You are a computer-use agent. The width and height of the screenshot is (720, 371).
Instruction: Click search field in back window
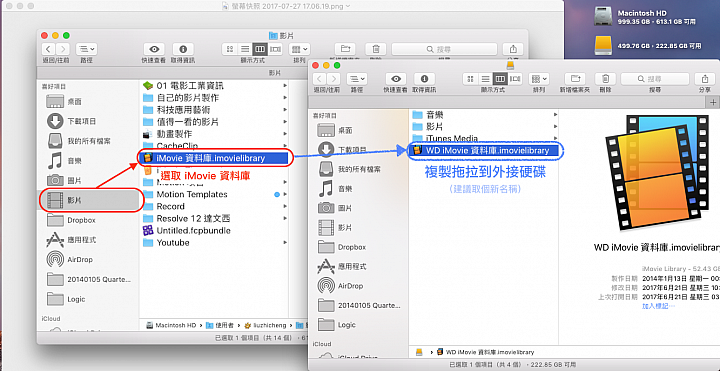444,49
